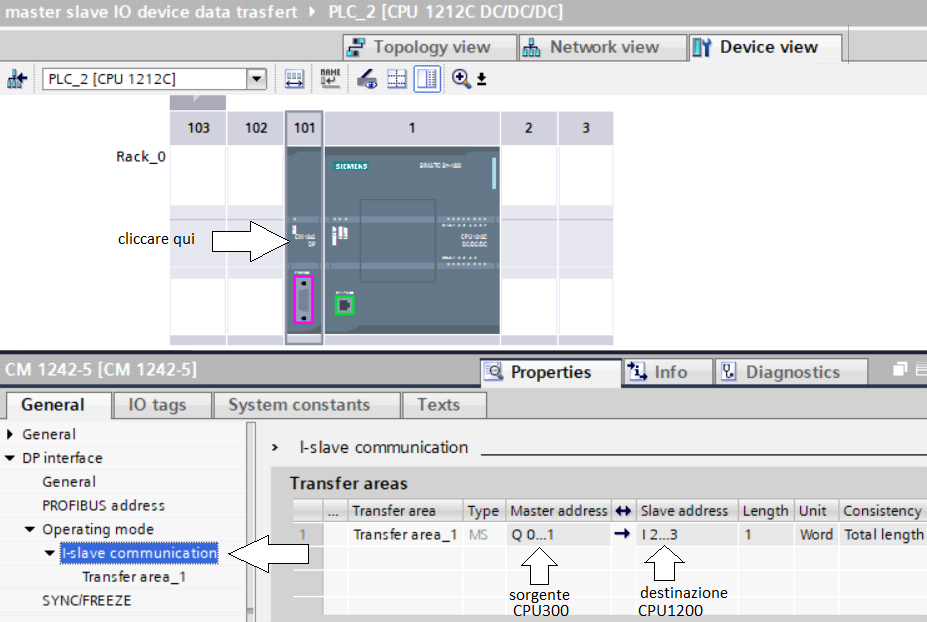Collapse the DP interface tree node
927x622 pixels.
10,458
